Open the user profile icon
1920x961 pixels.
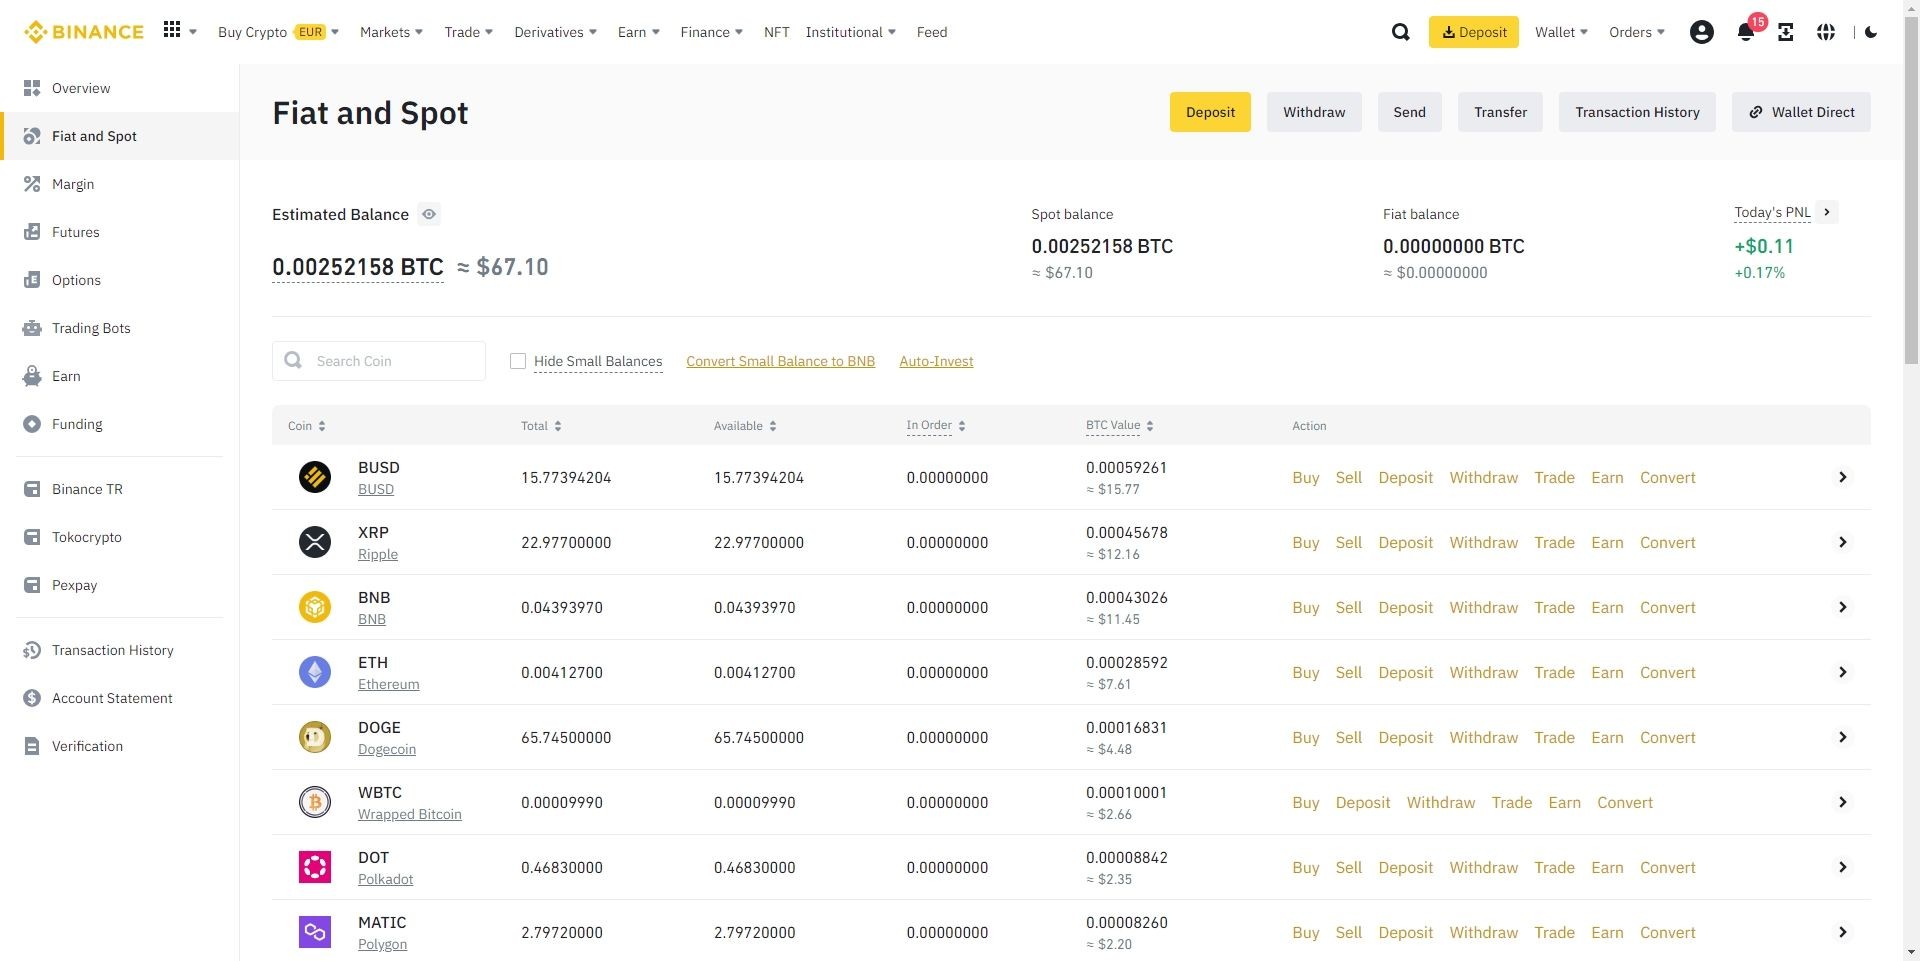tap(1701, 32)
